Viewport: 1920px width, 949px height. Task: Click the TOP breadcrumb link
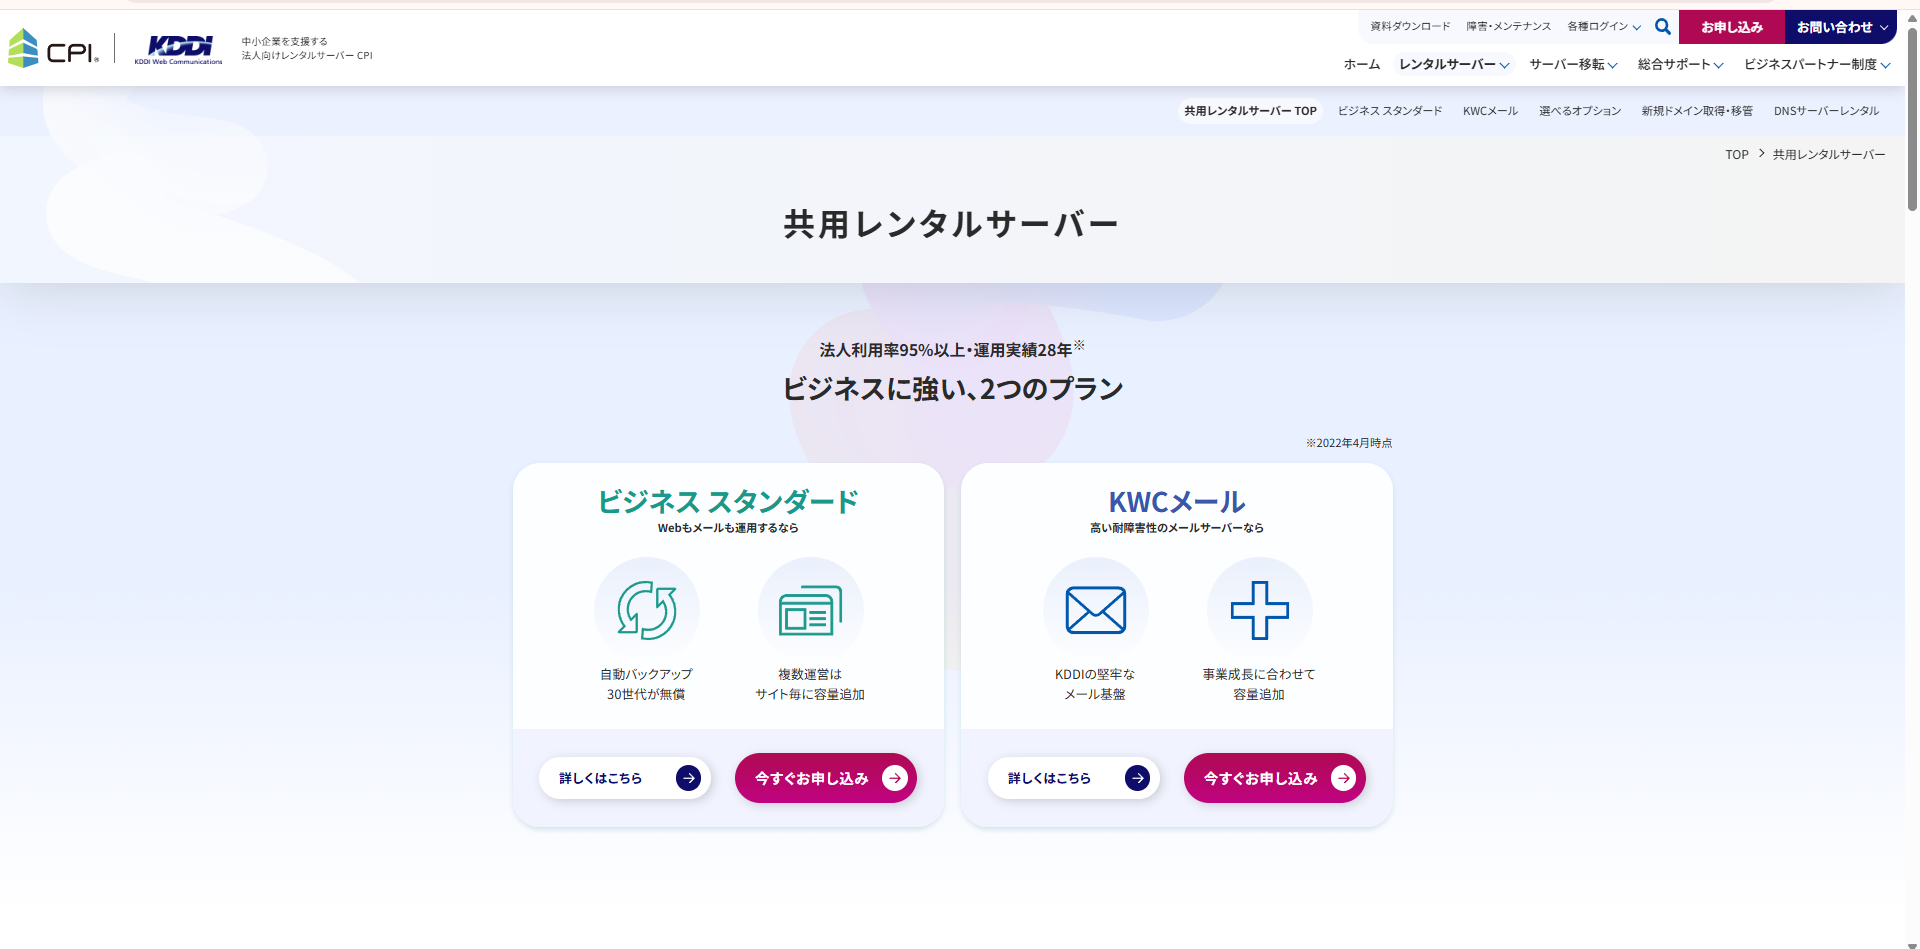1736,155
